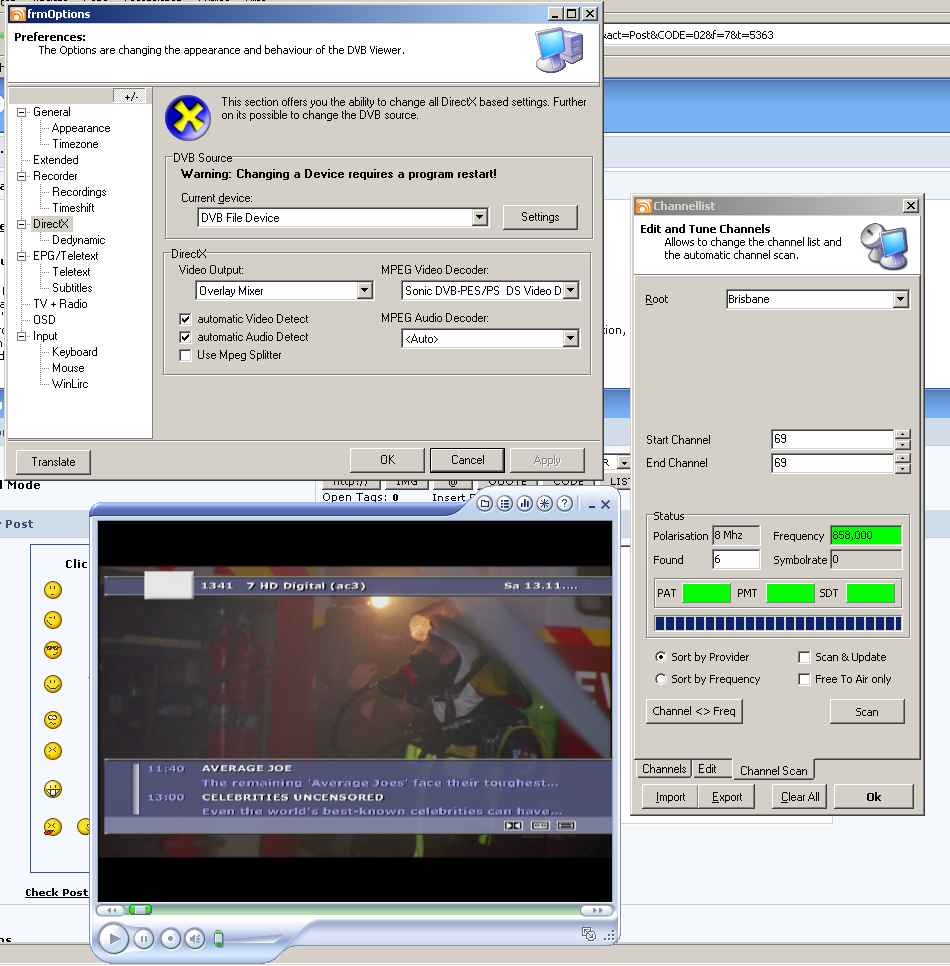Click the folder icon in player titlebar

[x=485, y=504]
